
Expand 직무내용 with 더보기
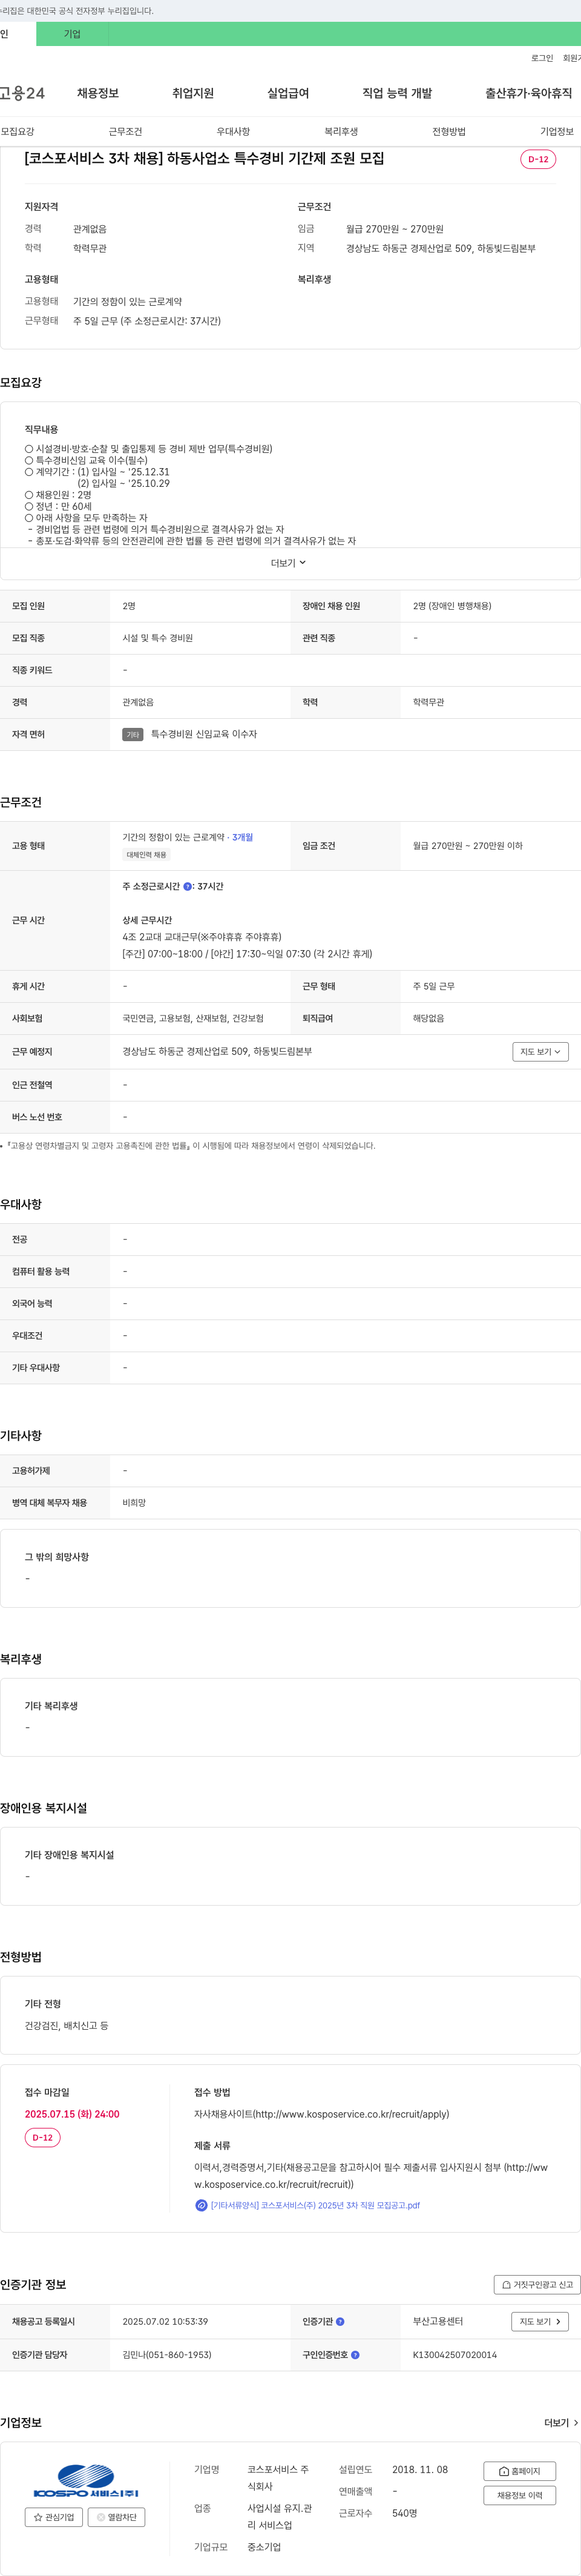point(289,563)
